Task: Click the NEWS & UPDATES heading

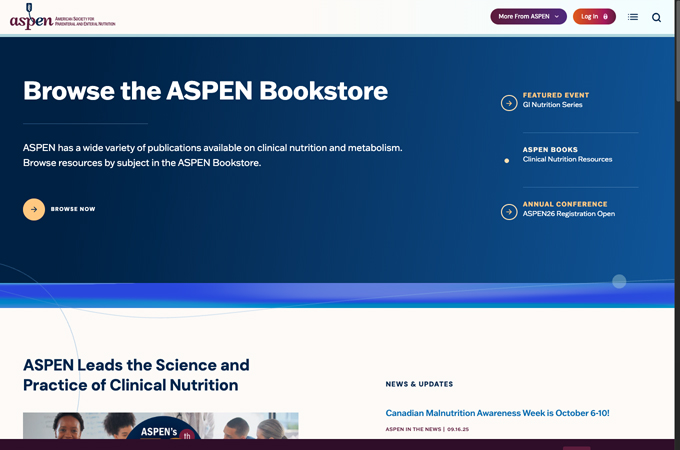Action: tap(419, 384)
